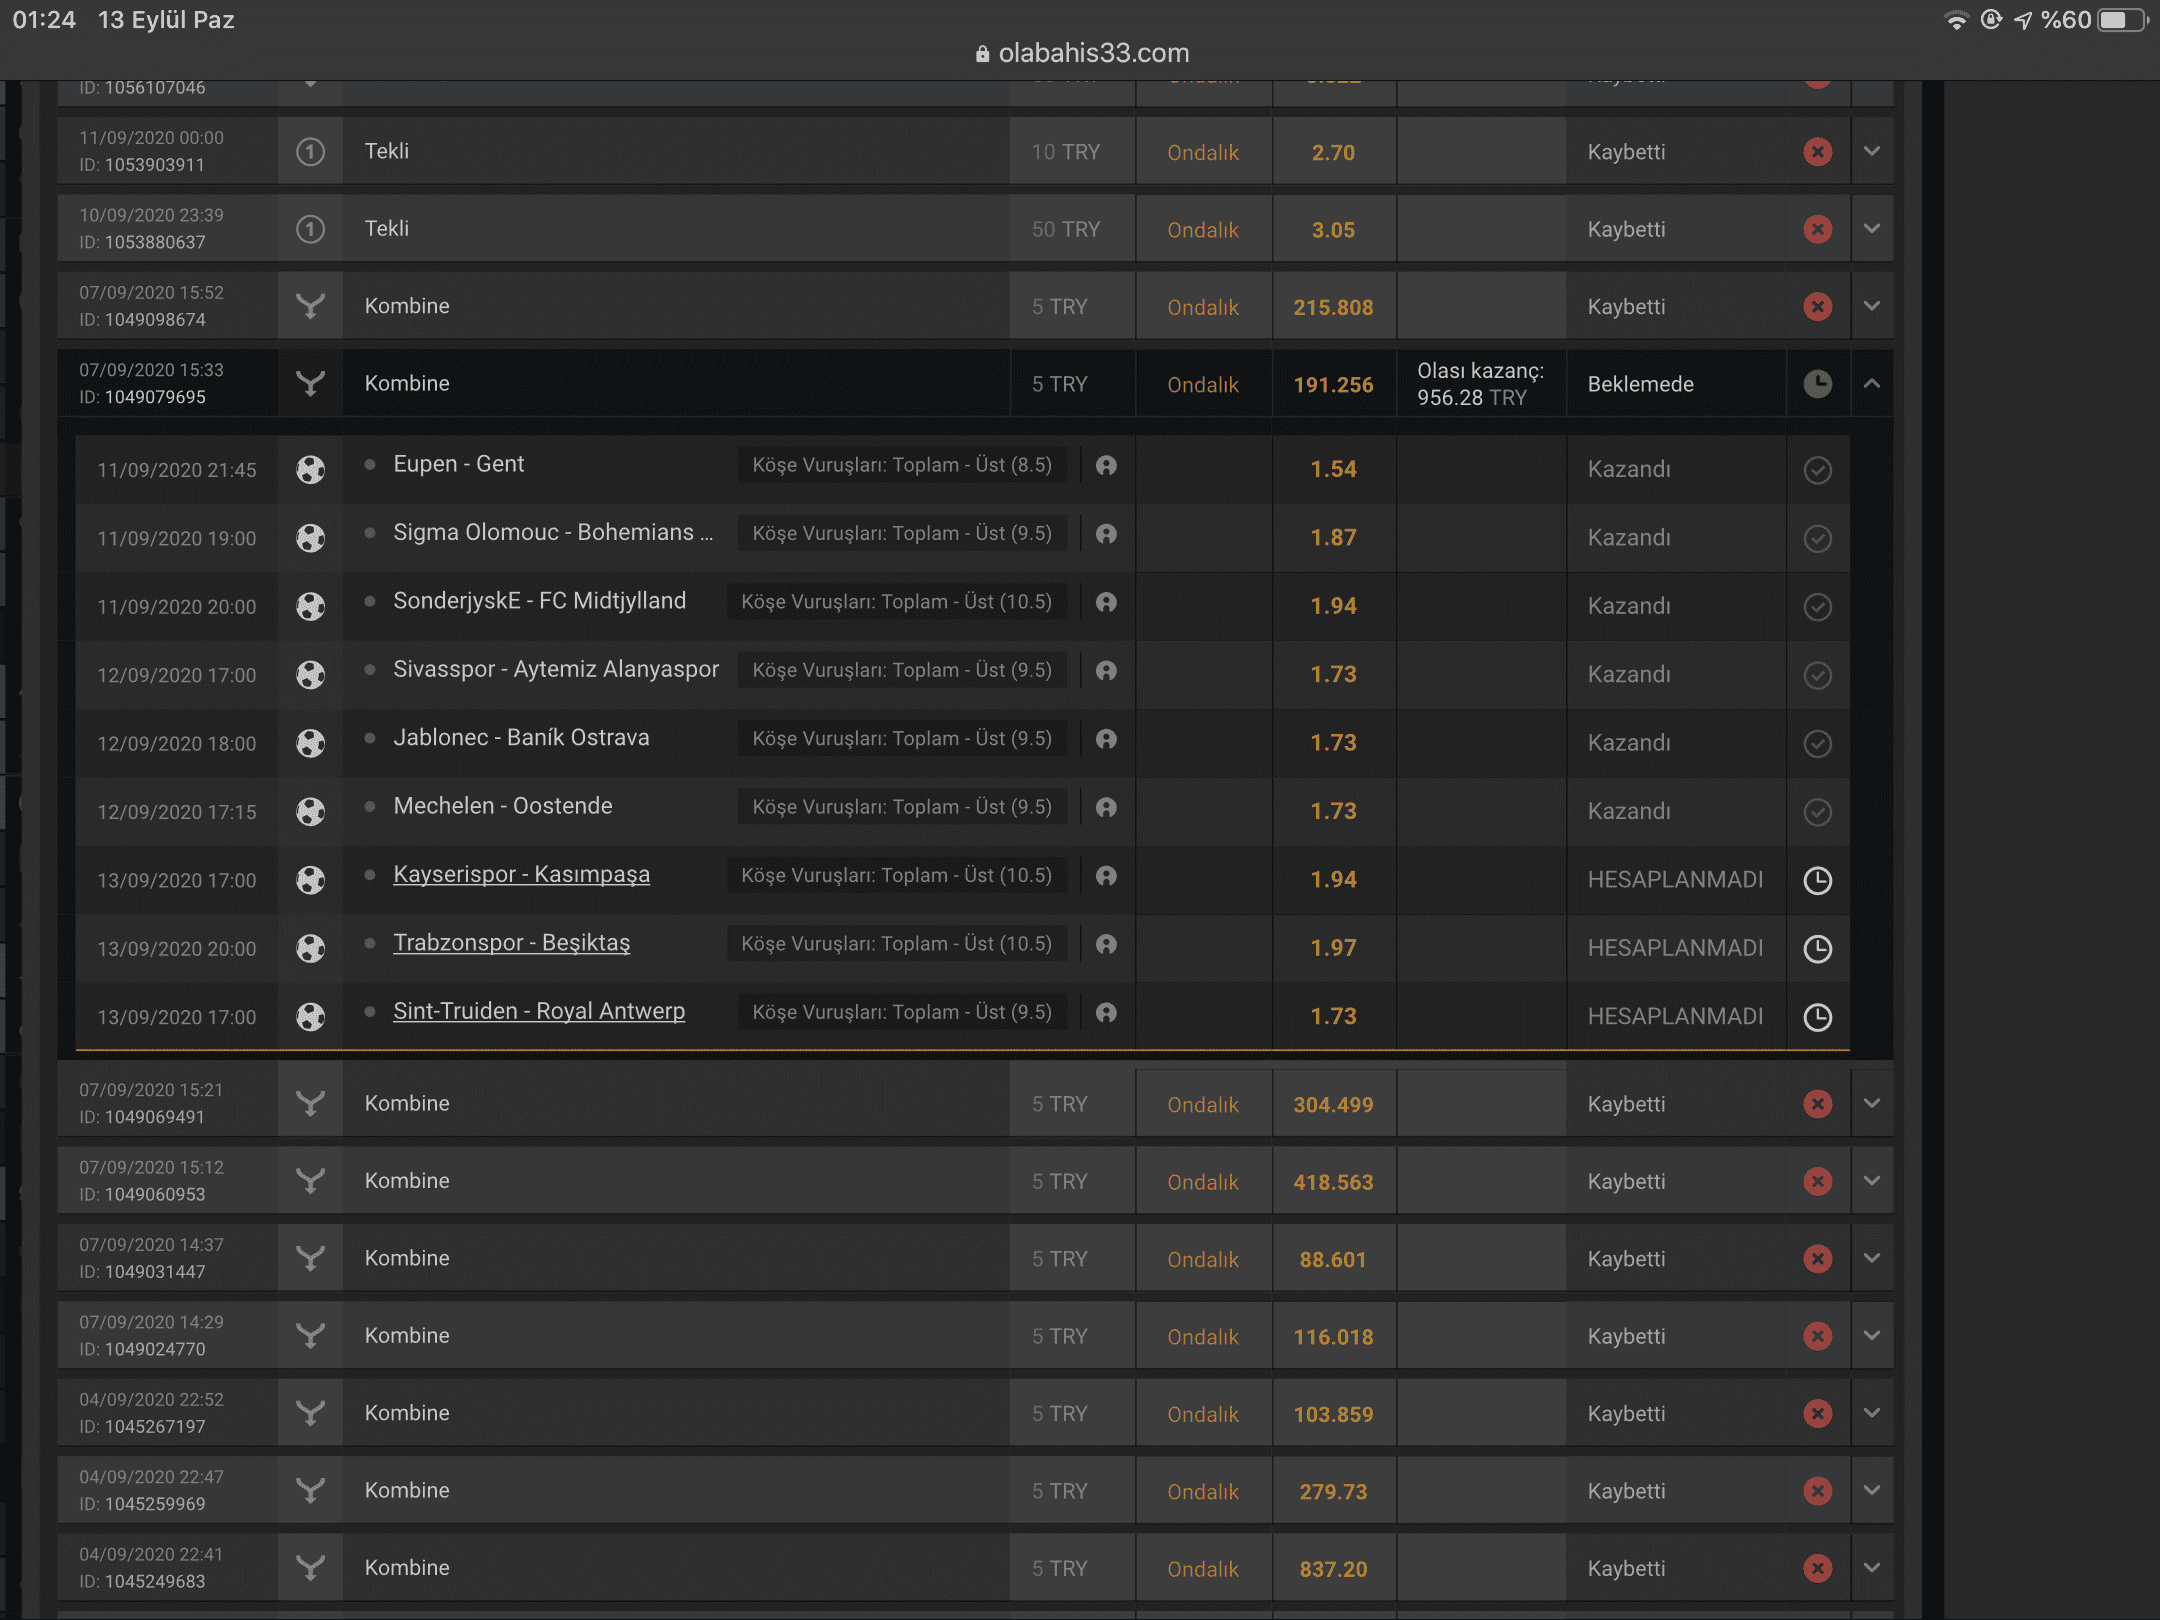
Task: Open statistics icon for Sint-Truiden - Royal Antwerp
Action: (1106, 1012)
